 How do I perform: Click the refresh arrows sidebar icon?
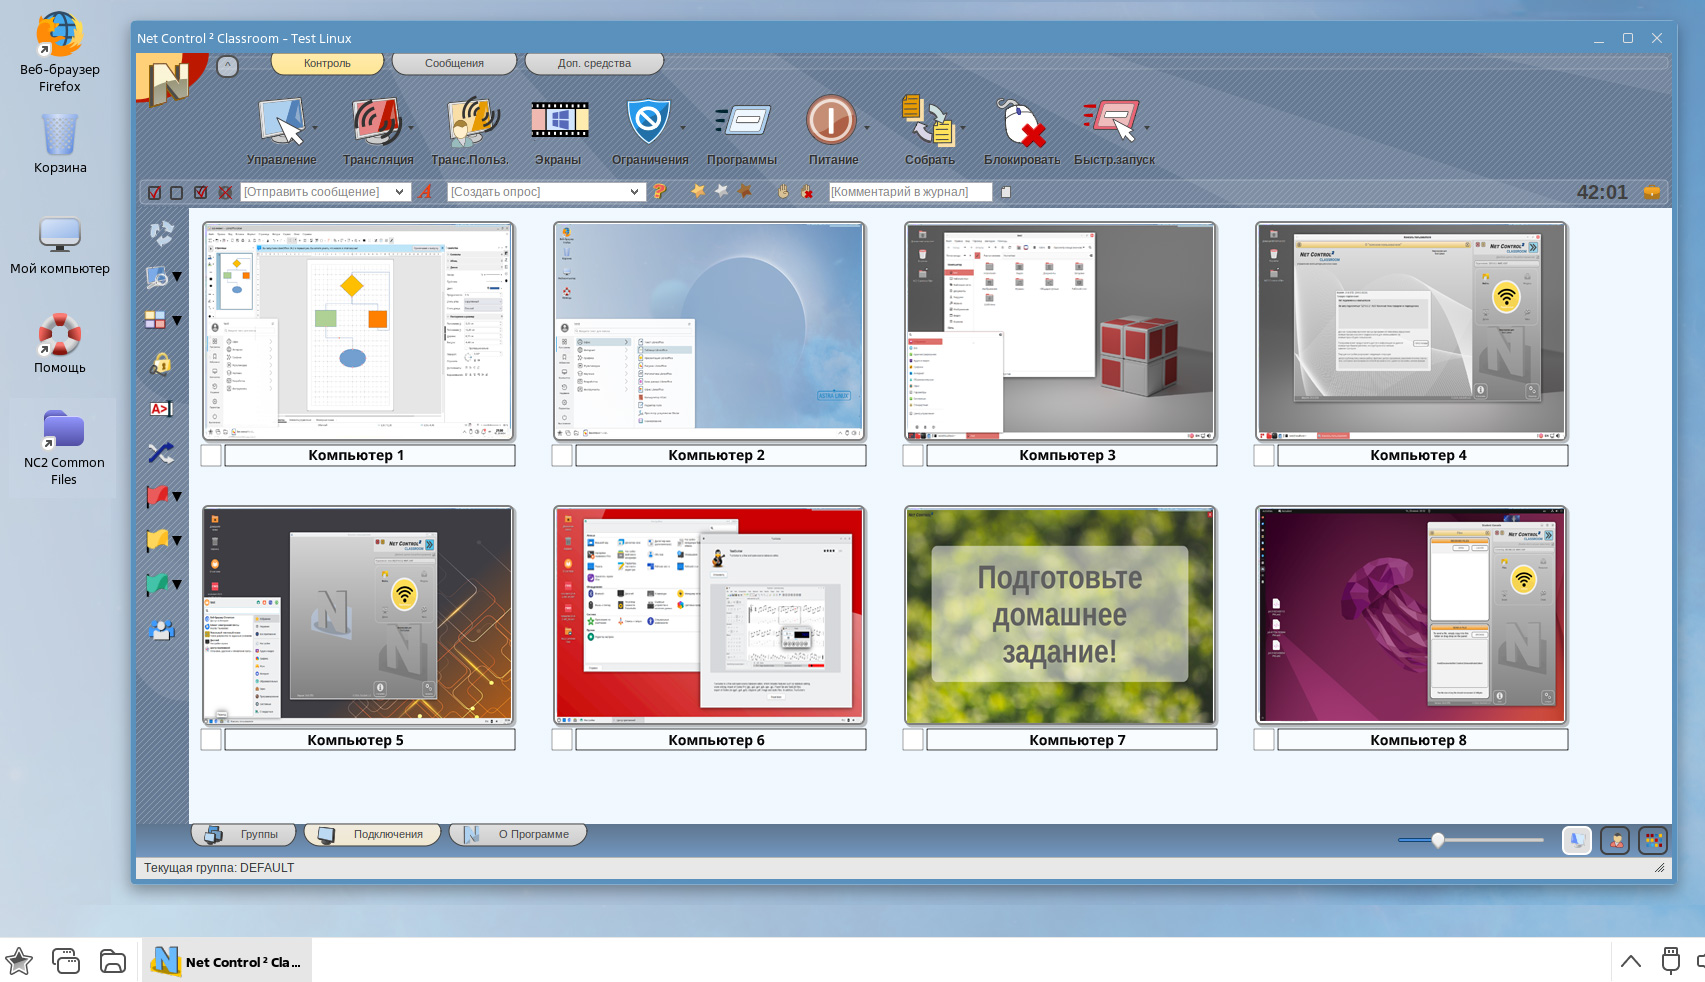point(161,233)
